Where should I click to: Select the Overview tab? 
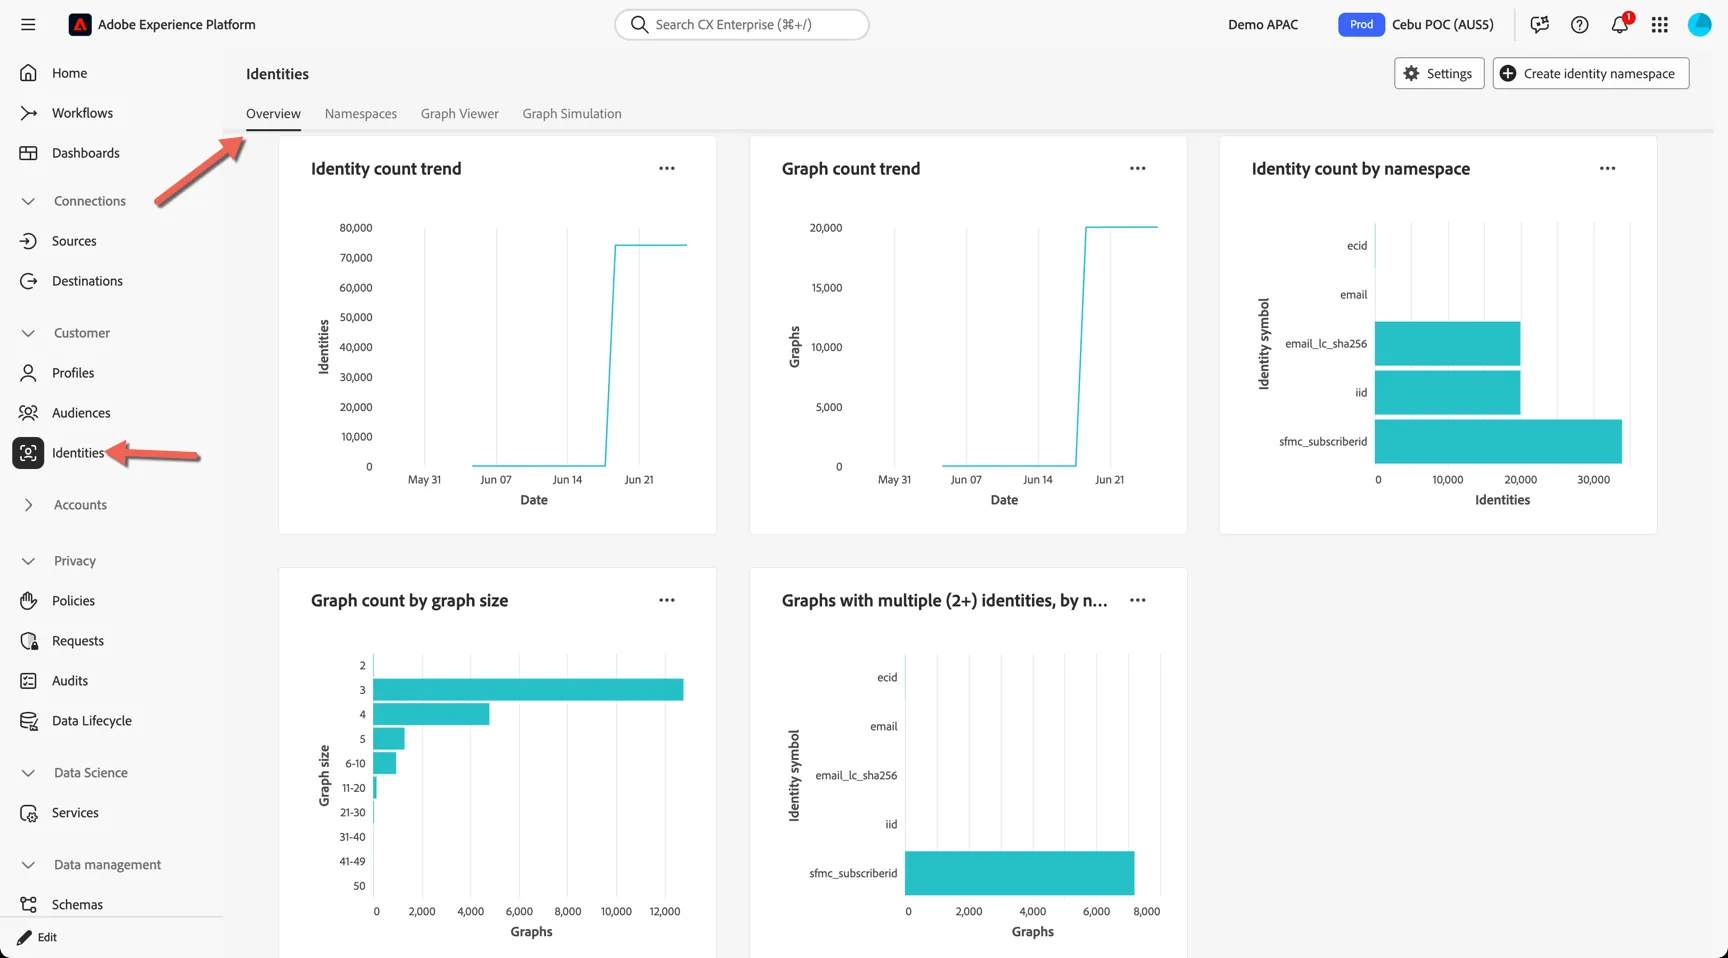(273, 113)
